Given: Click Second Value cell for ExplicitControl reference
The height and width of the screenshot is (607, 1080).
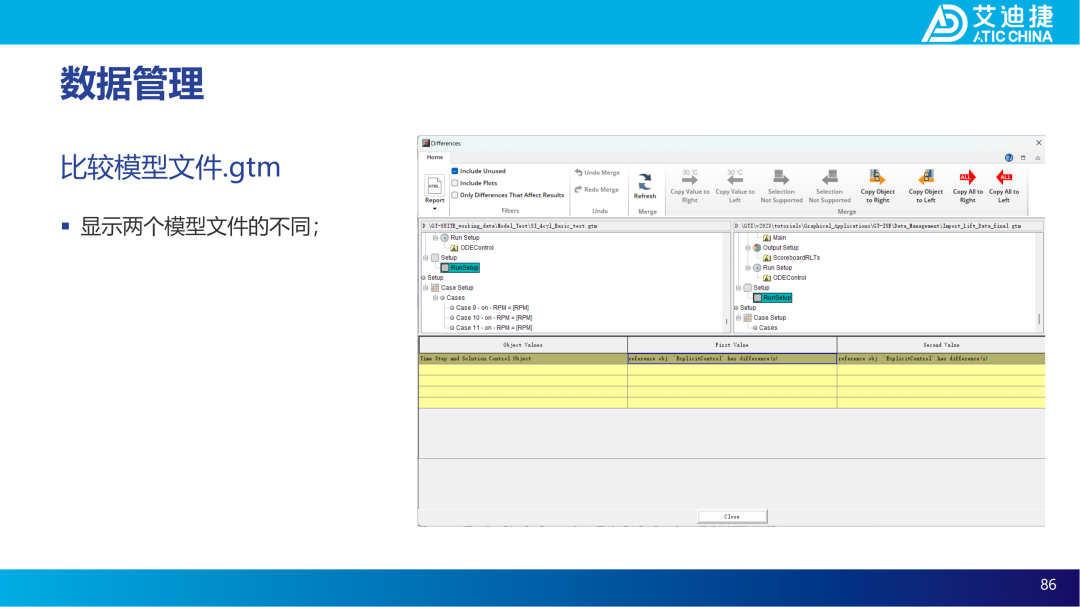Looking at the screenshot, I should (941, 358).
